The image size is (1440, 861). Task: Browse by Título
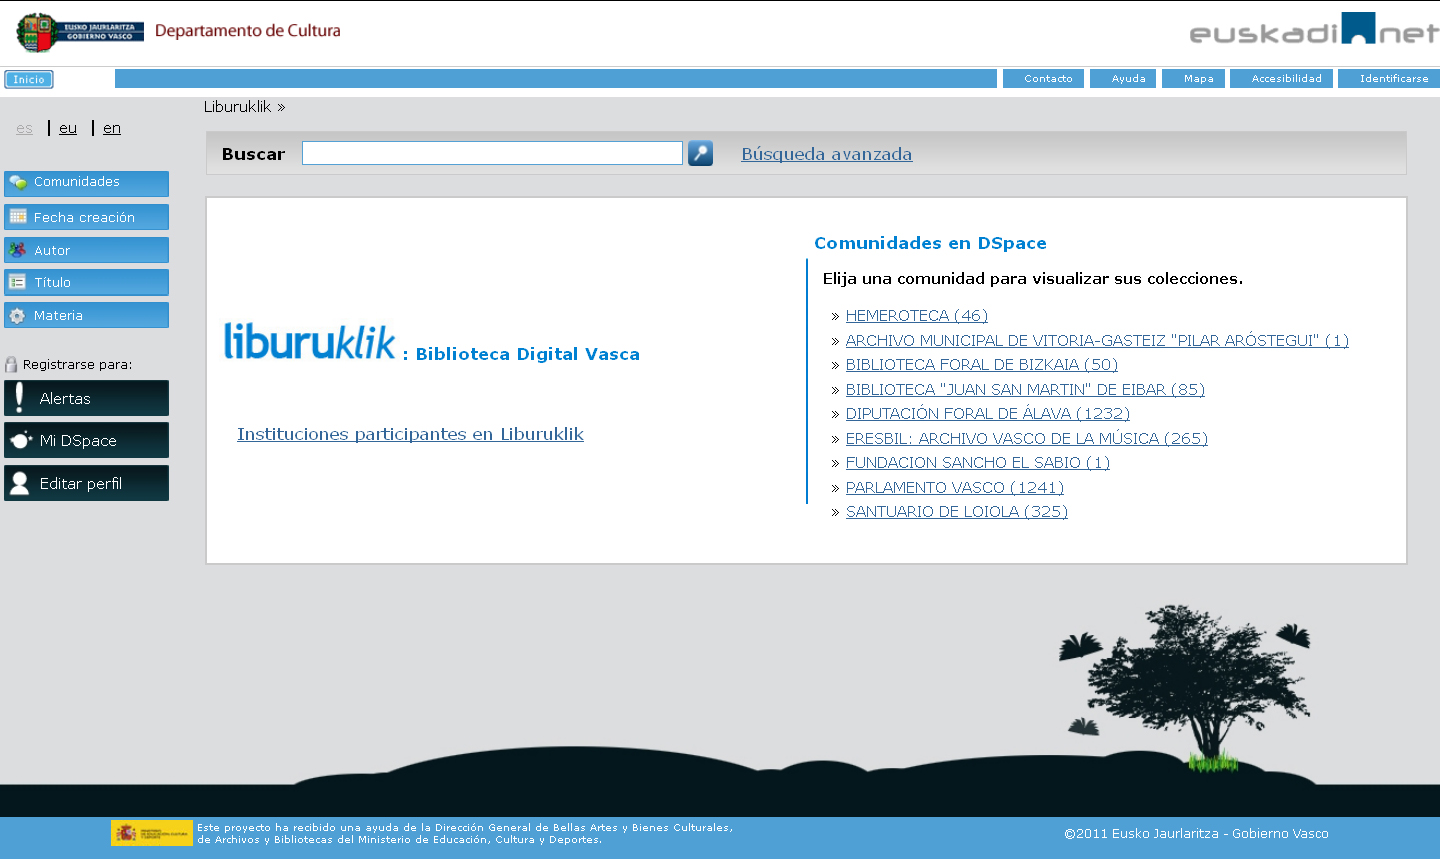tap(86, 282)
